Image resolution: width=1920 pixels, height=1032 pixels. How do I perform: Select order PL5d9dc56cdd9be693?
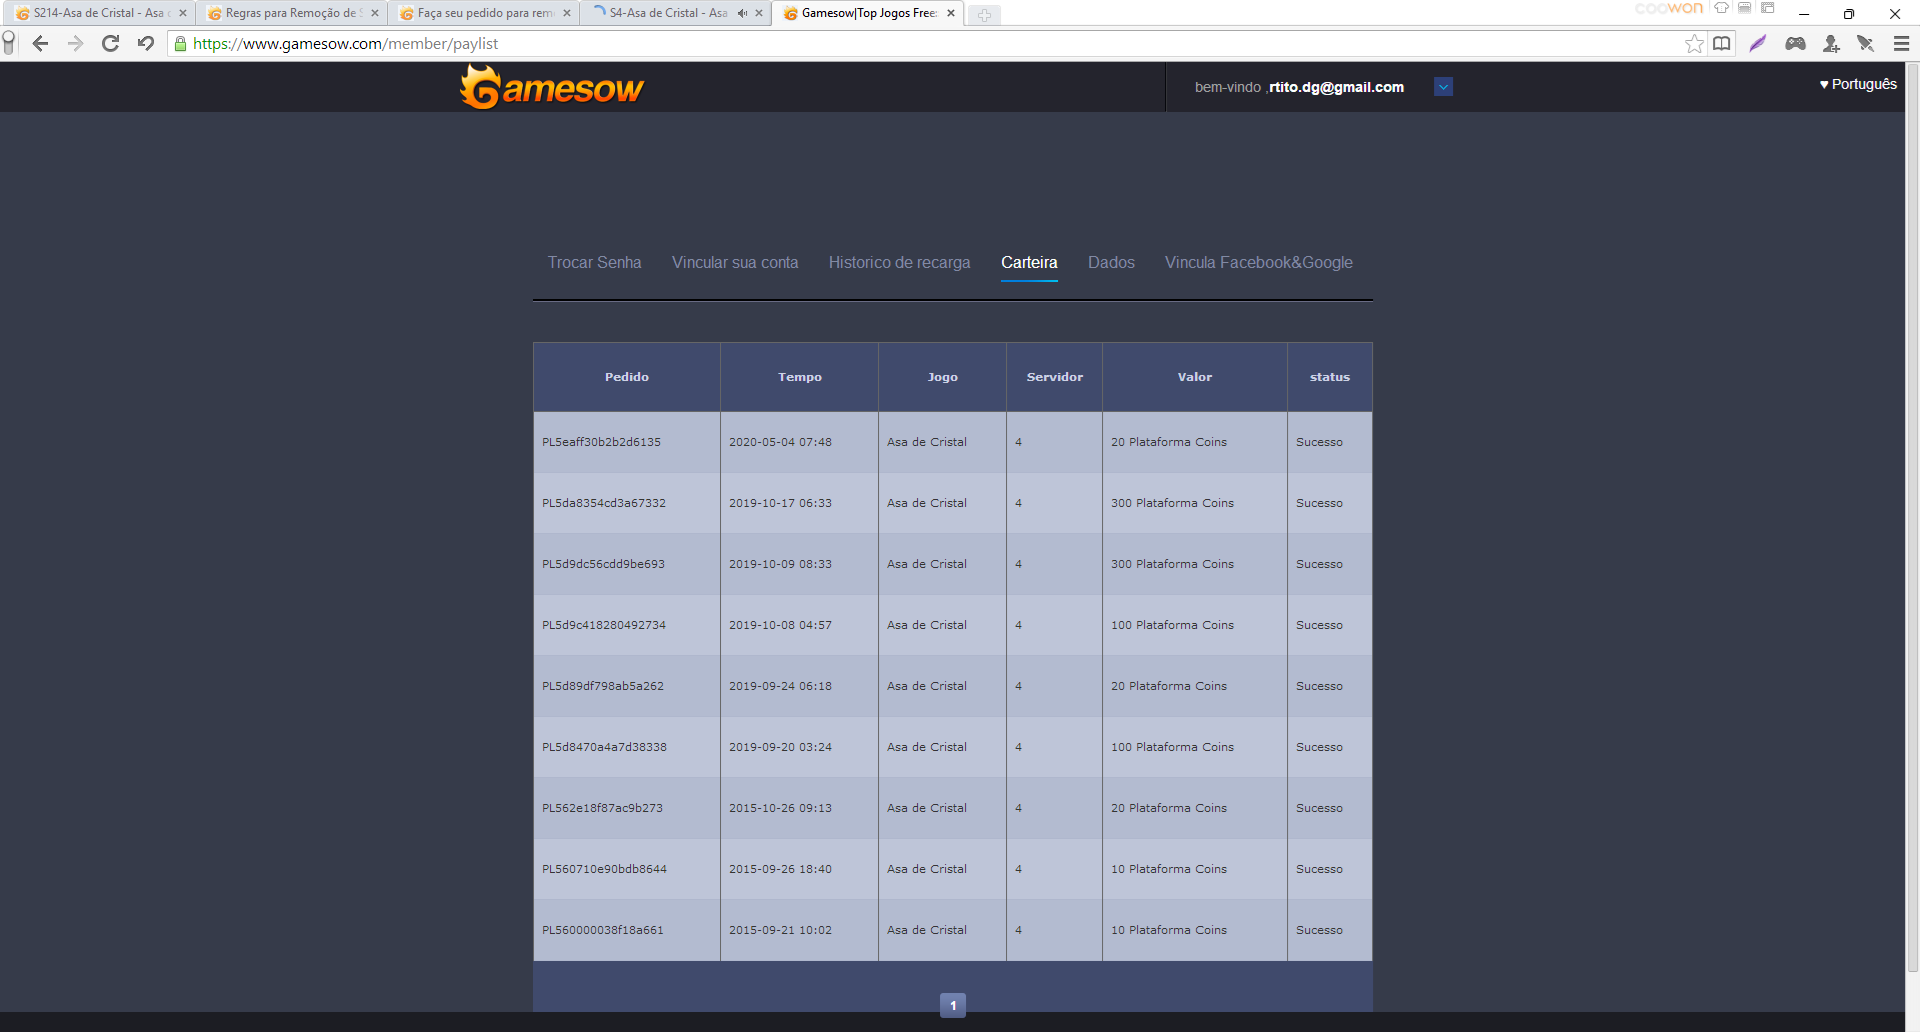603,564
